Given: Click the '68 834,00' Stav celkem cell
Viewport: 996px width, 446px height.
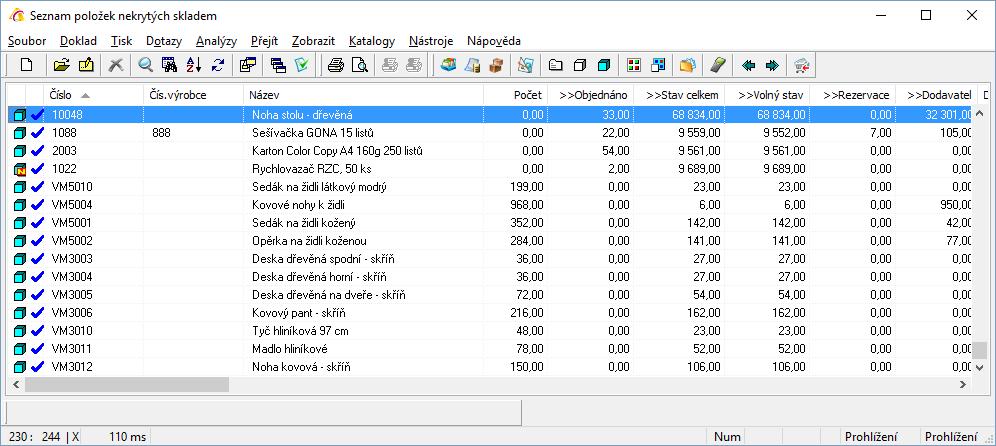Looking at the screenshot, I should 680,115.
